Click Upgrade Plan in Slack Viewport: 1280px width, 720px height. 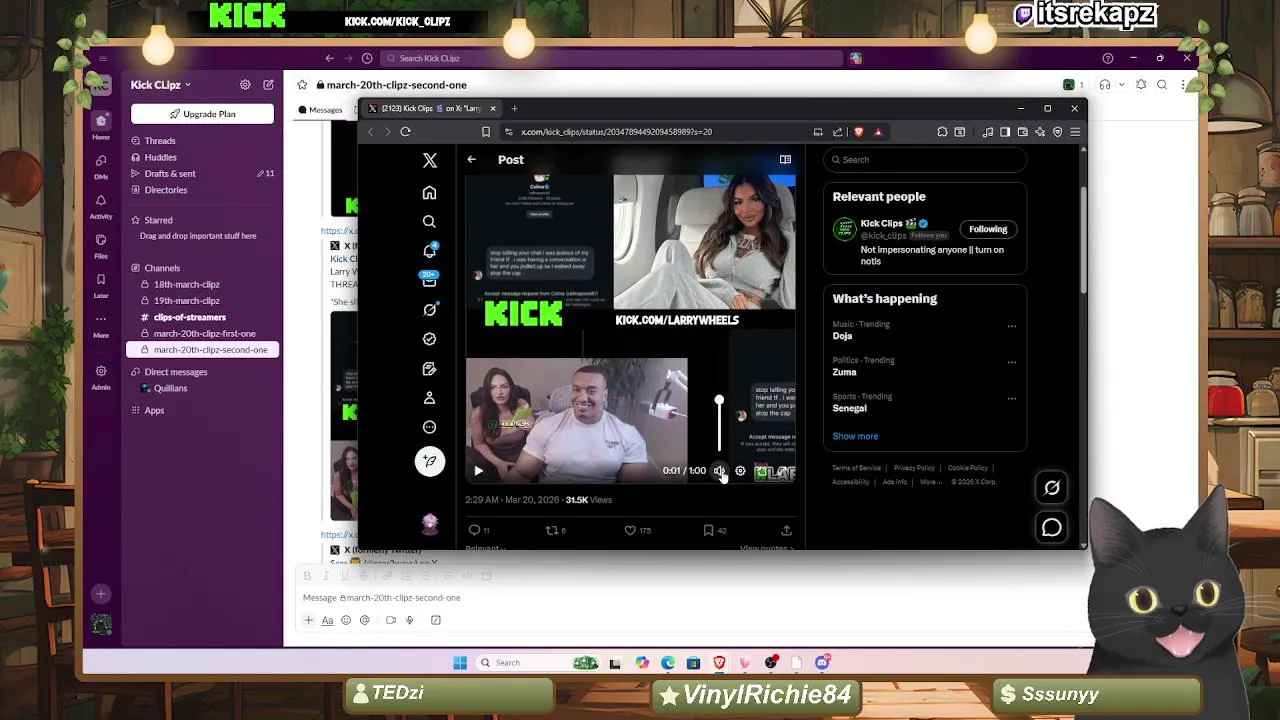click(202, 114)
